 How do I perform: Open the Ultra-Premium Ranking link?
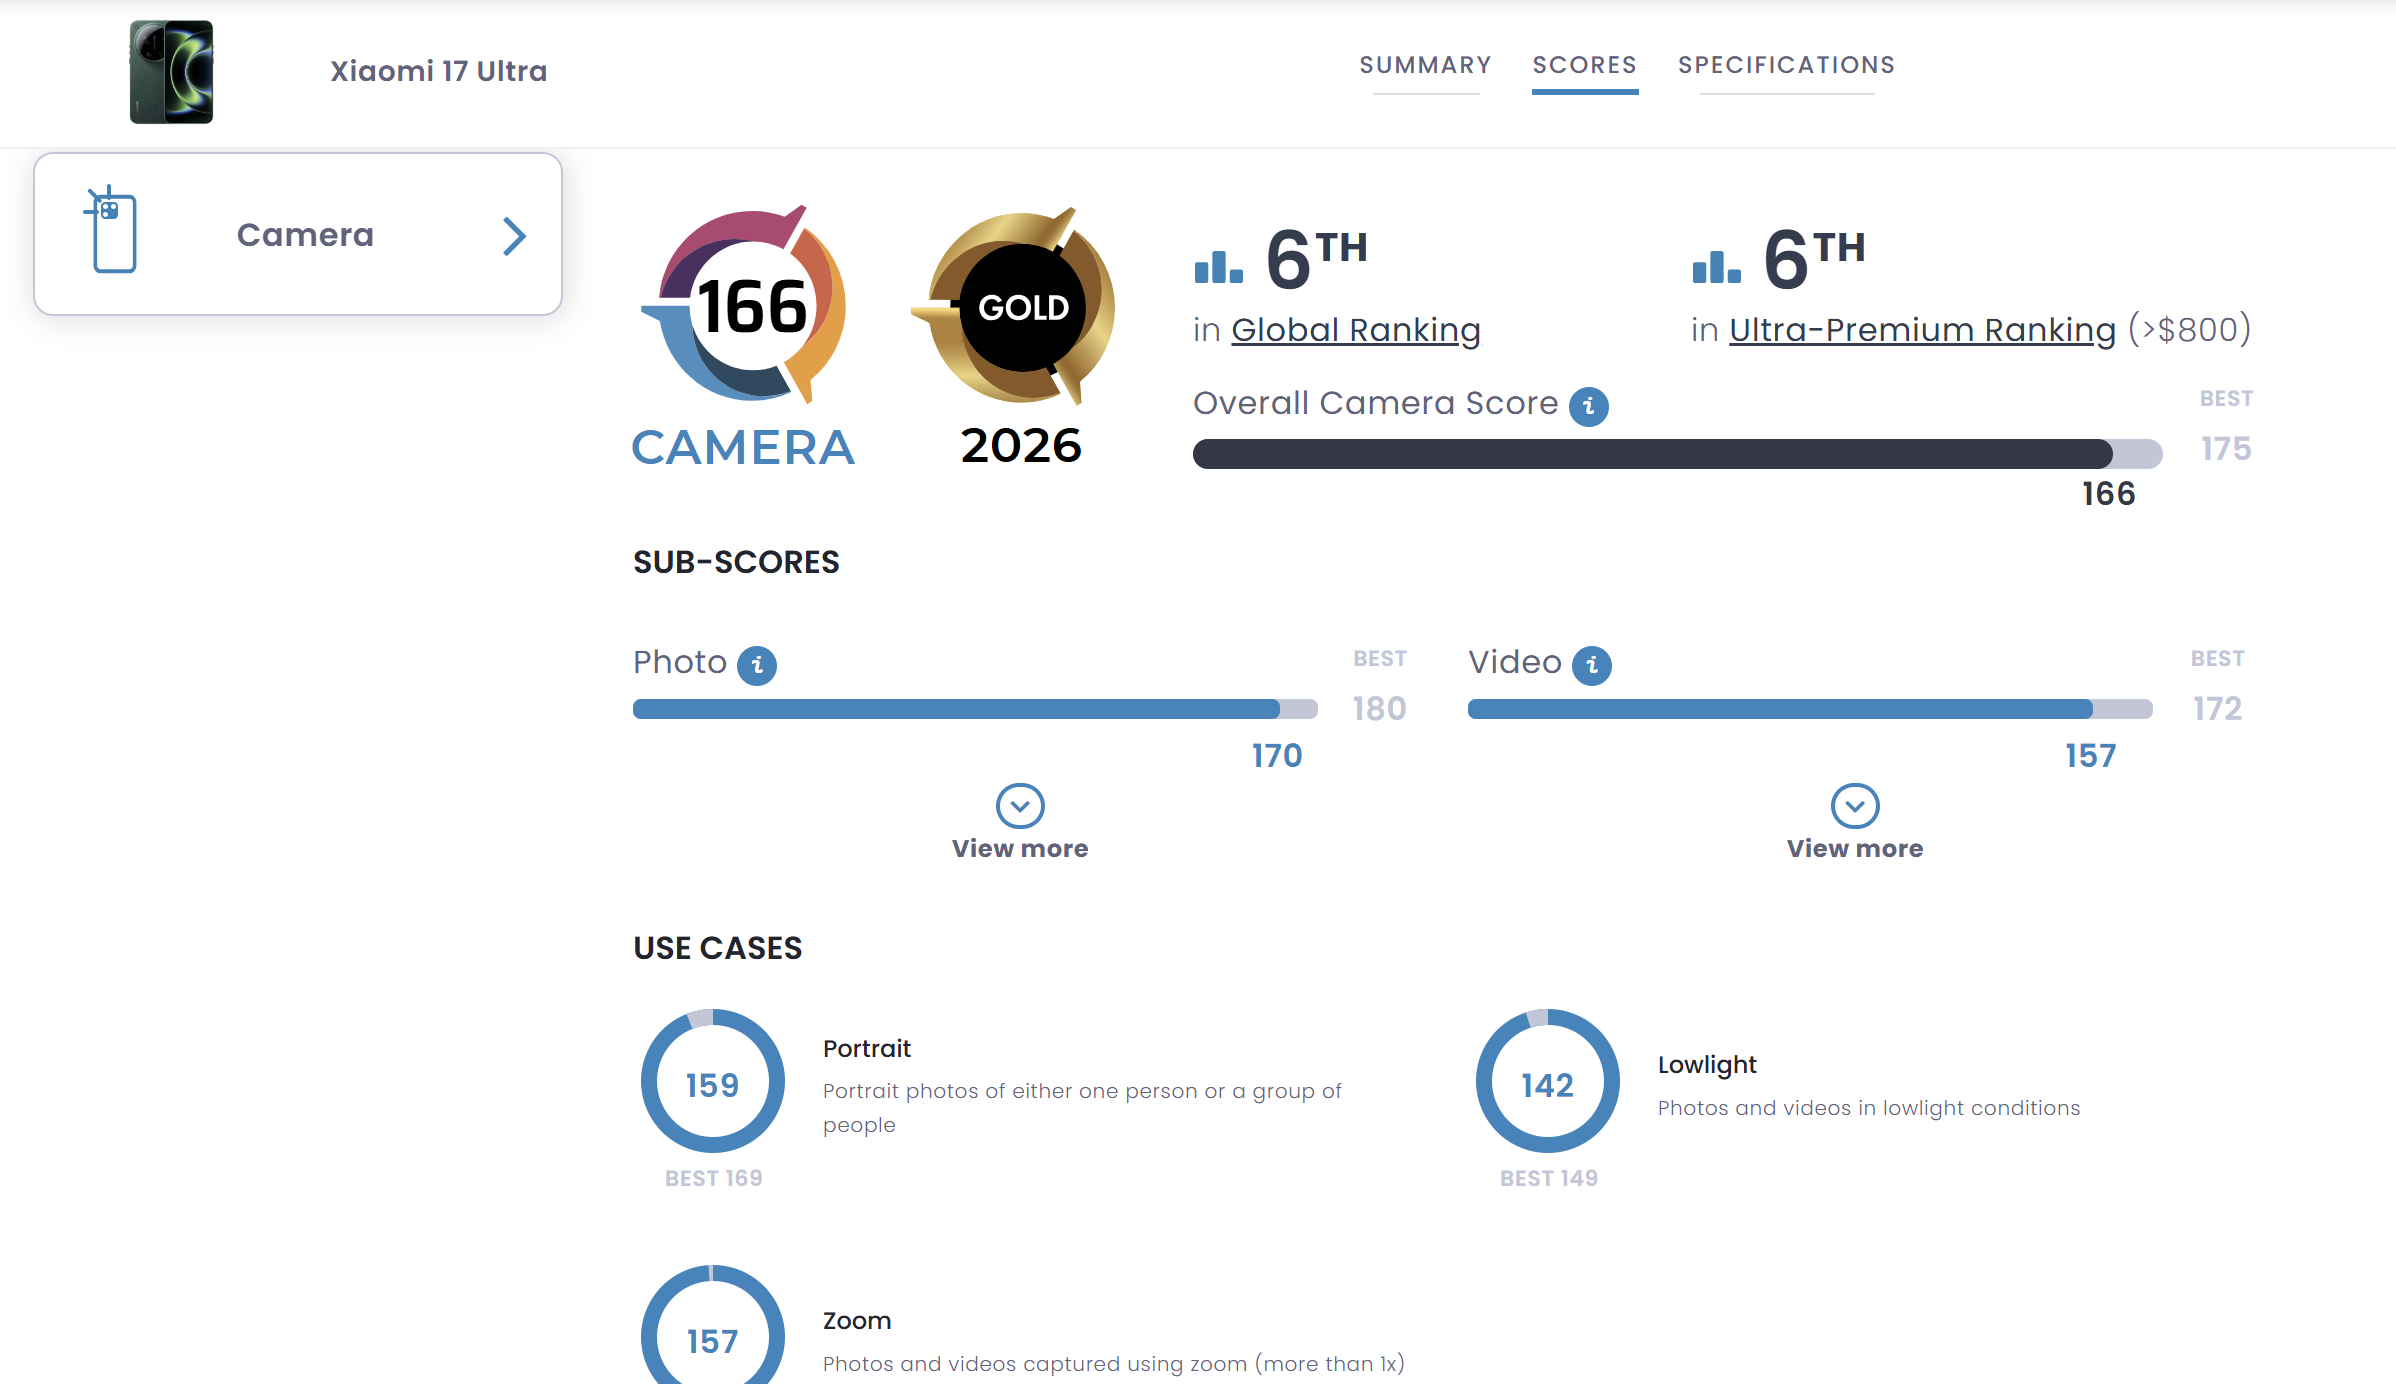[1922, 330]
